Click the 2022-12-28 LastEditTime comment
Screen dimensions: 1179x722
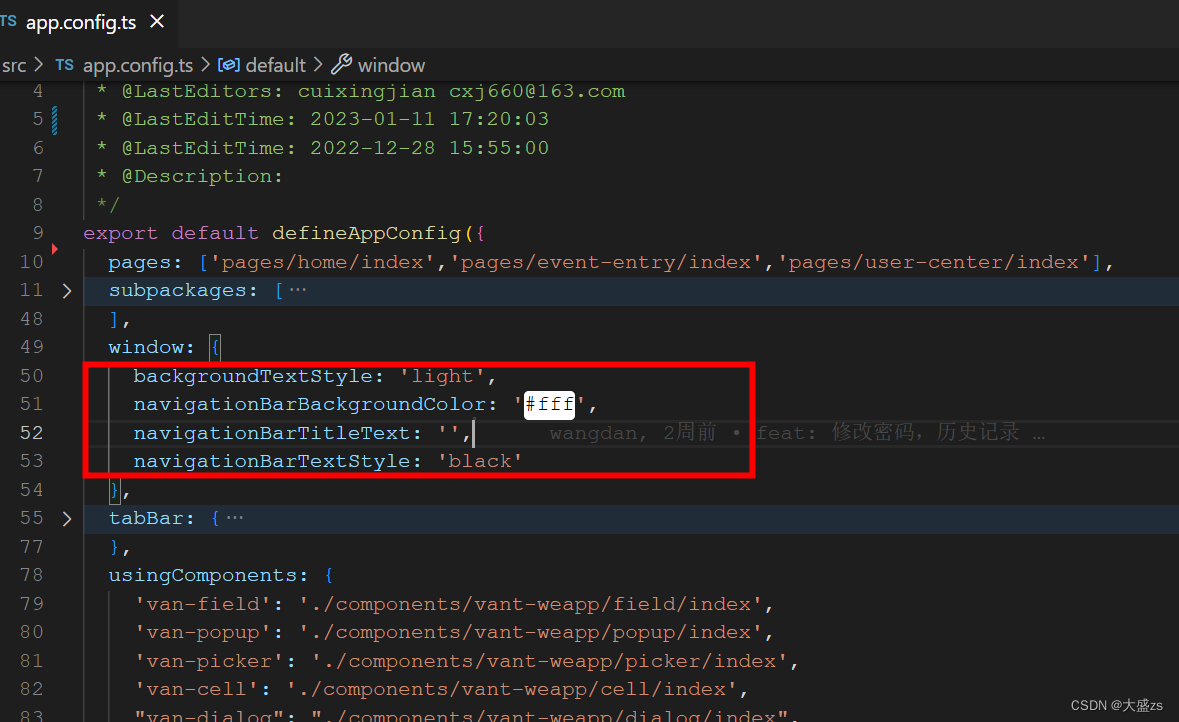click(322, 147)
